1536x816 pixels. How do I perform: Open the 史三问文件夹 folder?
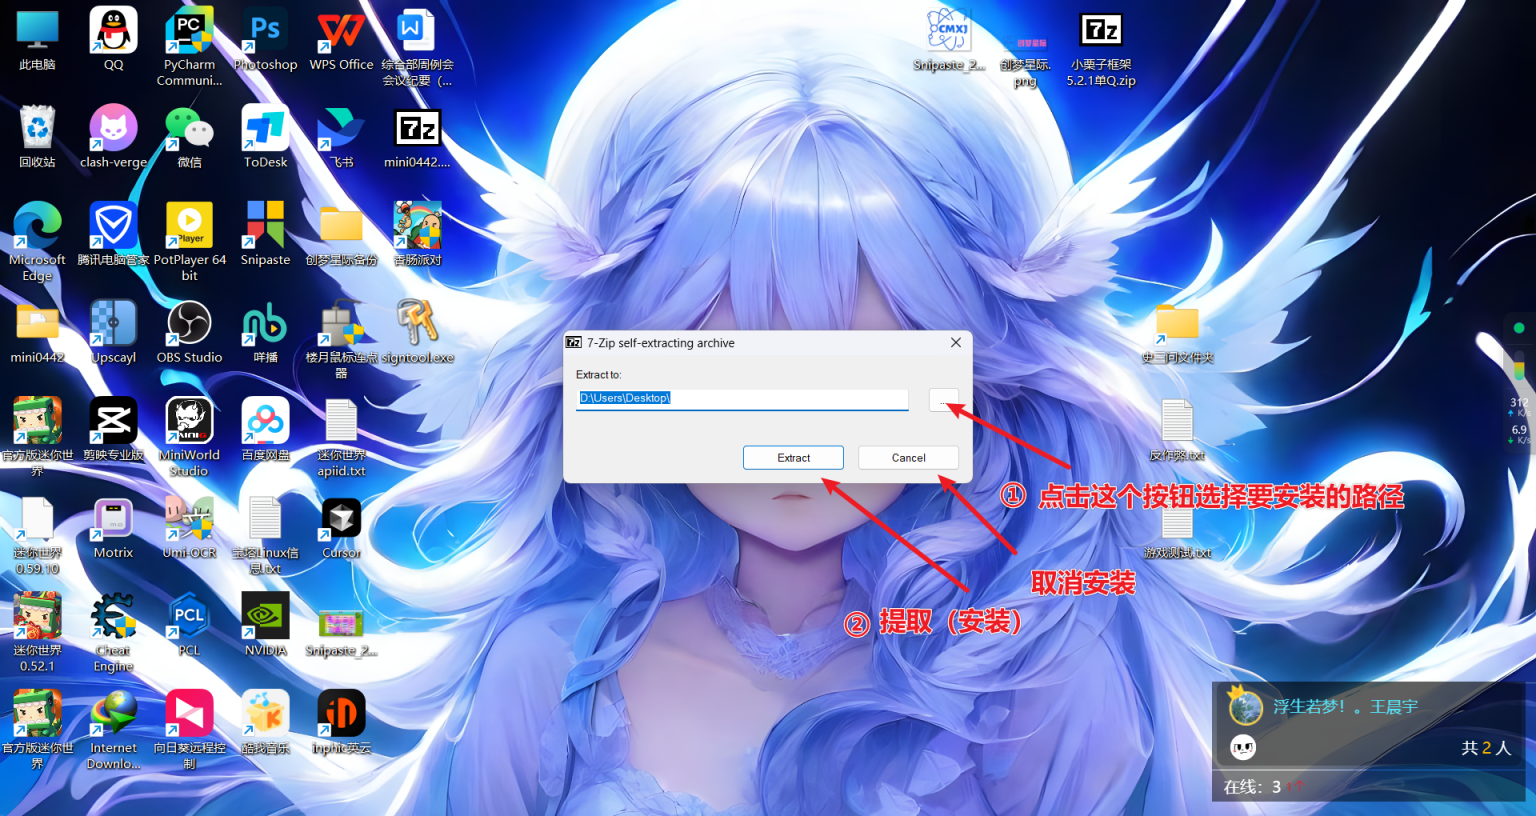point(1177,333)
